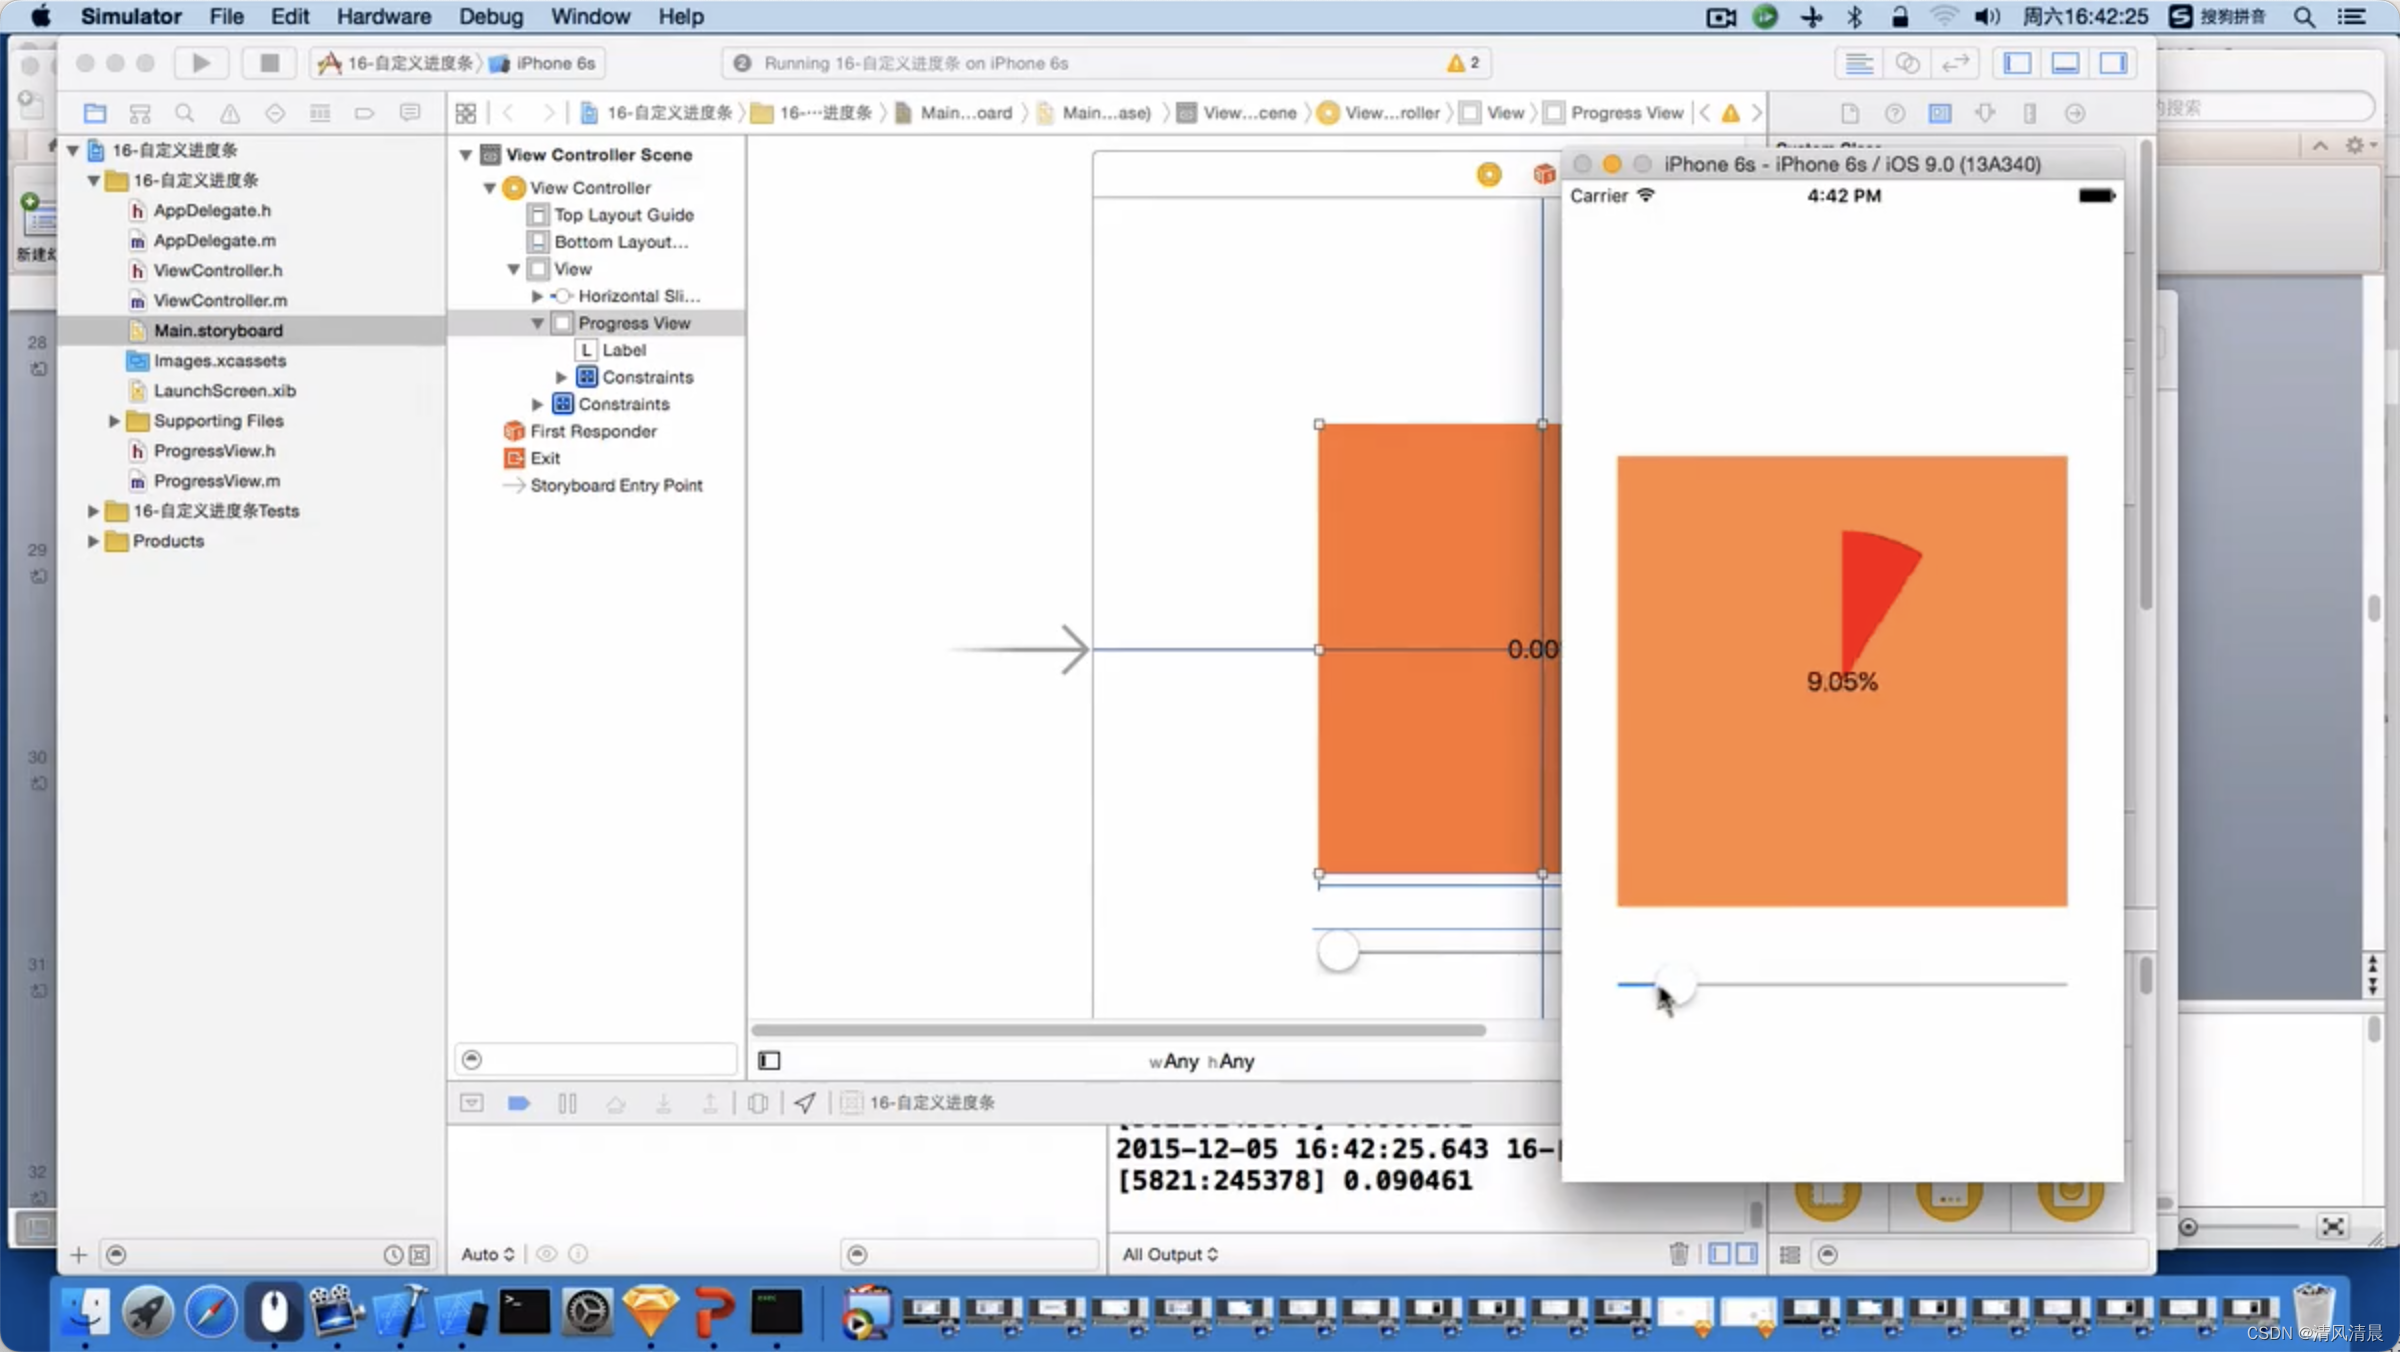
Task: Select ViewController.m in the navigator
Action: 220,300
